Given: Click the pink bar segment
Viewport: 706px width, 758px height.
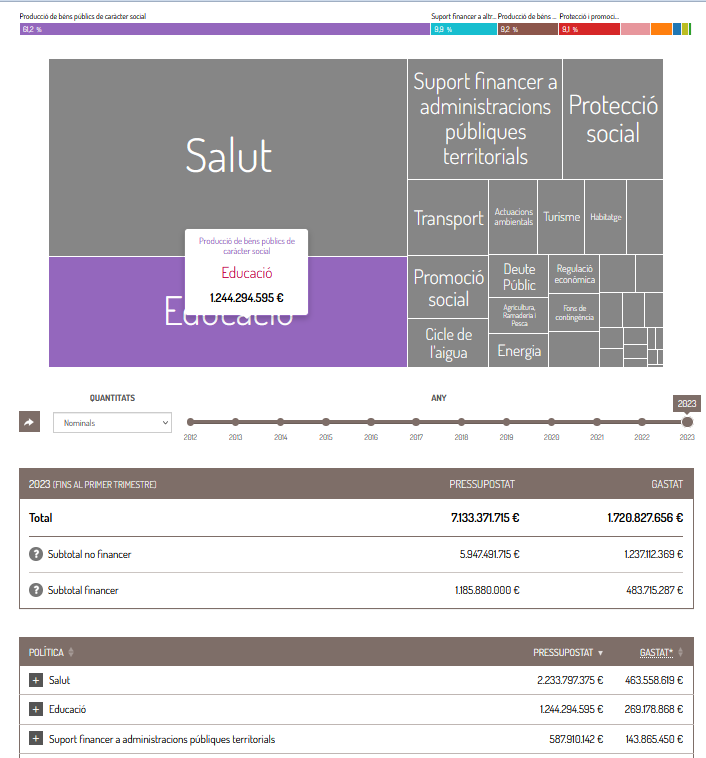Looking at the screenshot, I should (635, 29).
